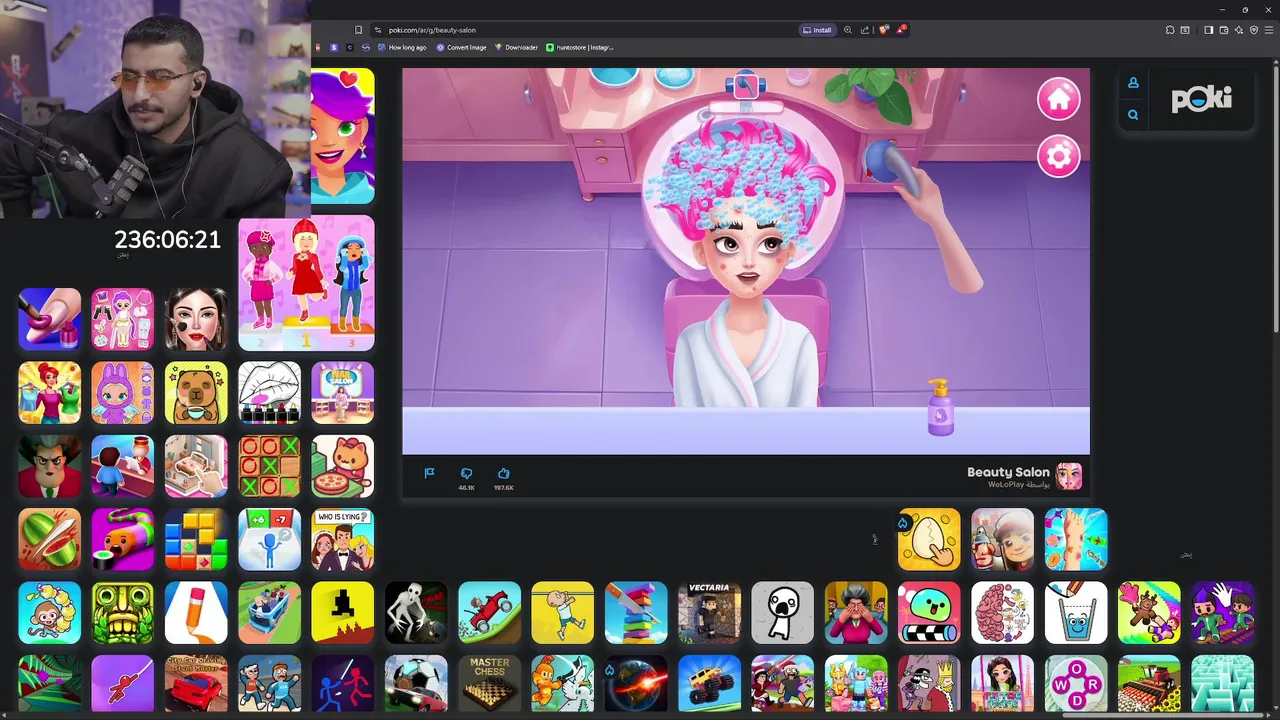Open the Master Chess game thumbnail
This screenshot has width=1280, height=720.
coord(489,683)
